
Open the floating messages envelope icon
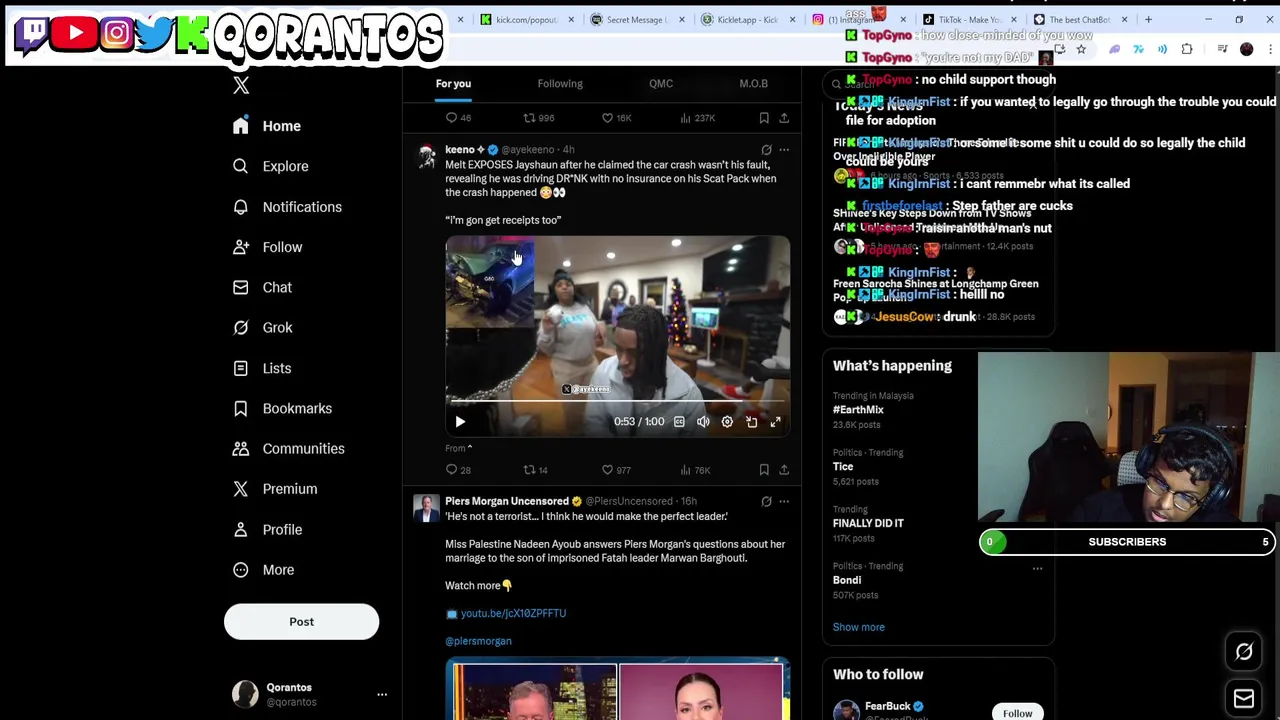coord(1244,699)
